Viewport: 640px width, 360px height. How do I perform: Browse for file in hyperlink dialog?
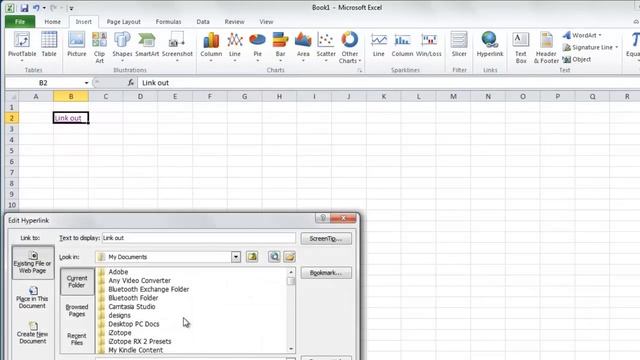click(290, 257)
